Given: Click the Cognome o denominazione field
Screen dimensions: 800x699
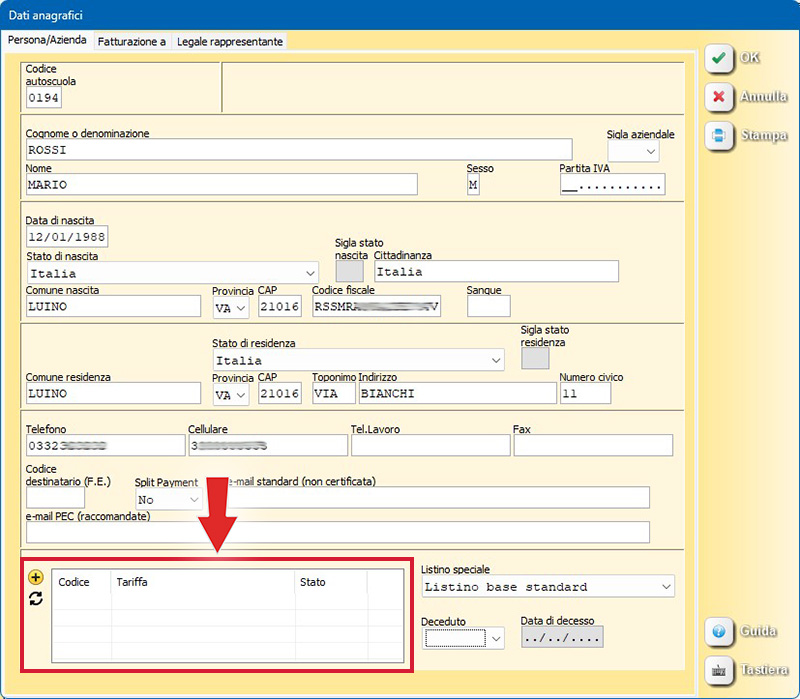Looking at the screenshot, I should 300,150.
